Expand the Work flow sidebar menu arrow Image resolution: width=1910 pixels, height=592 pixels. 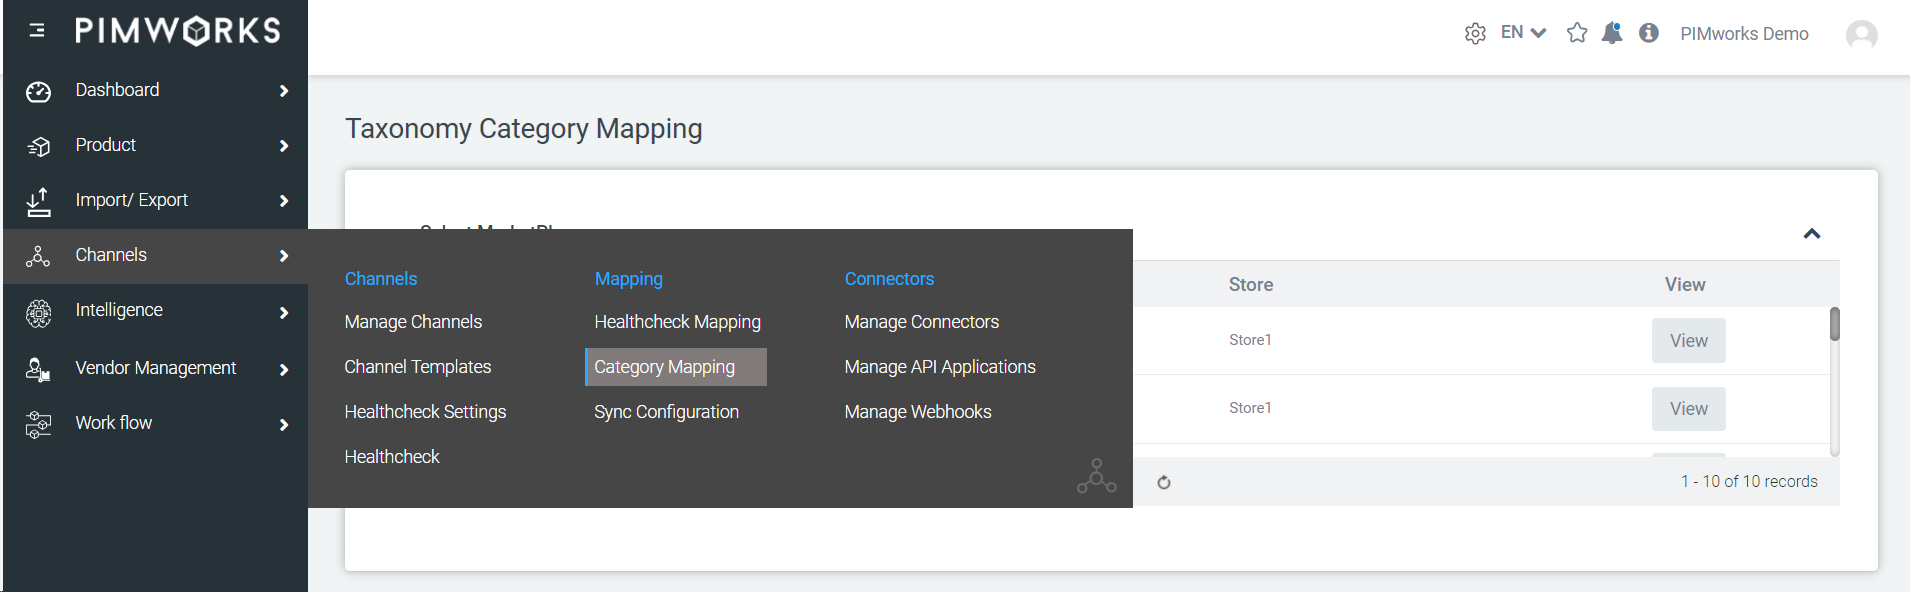(x=284, y=425)
